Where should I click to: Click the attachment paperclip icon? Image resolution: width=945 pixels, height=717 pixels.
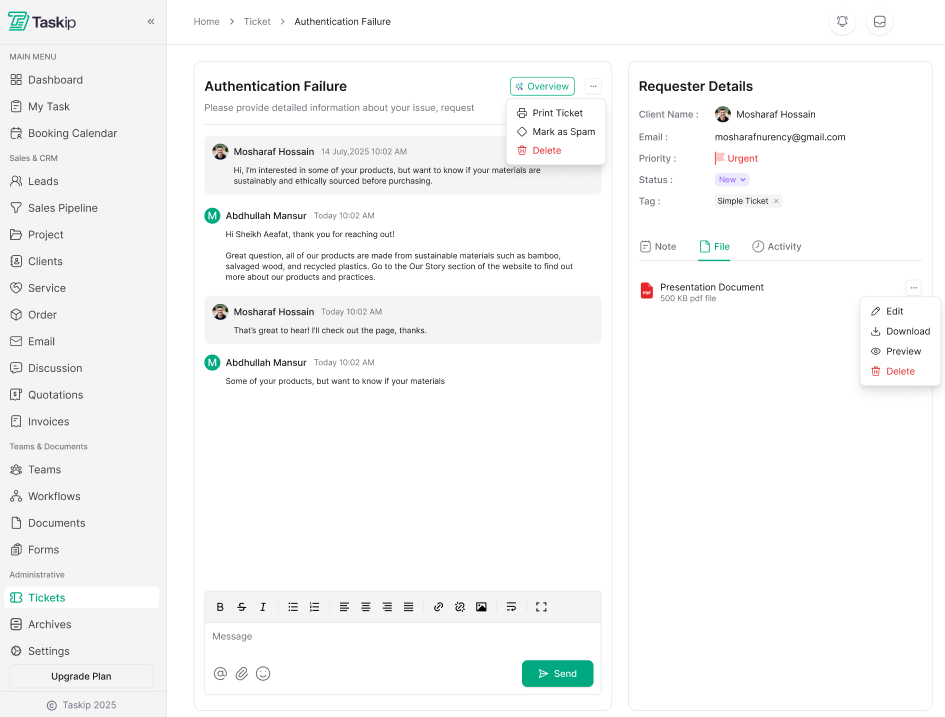242,674
